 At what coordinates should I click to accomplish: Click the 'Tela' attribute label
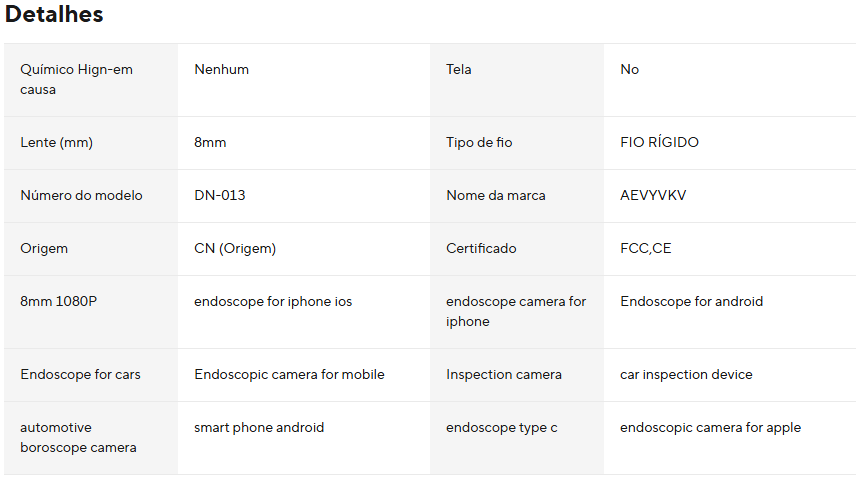point(459,69)
